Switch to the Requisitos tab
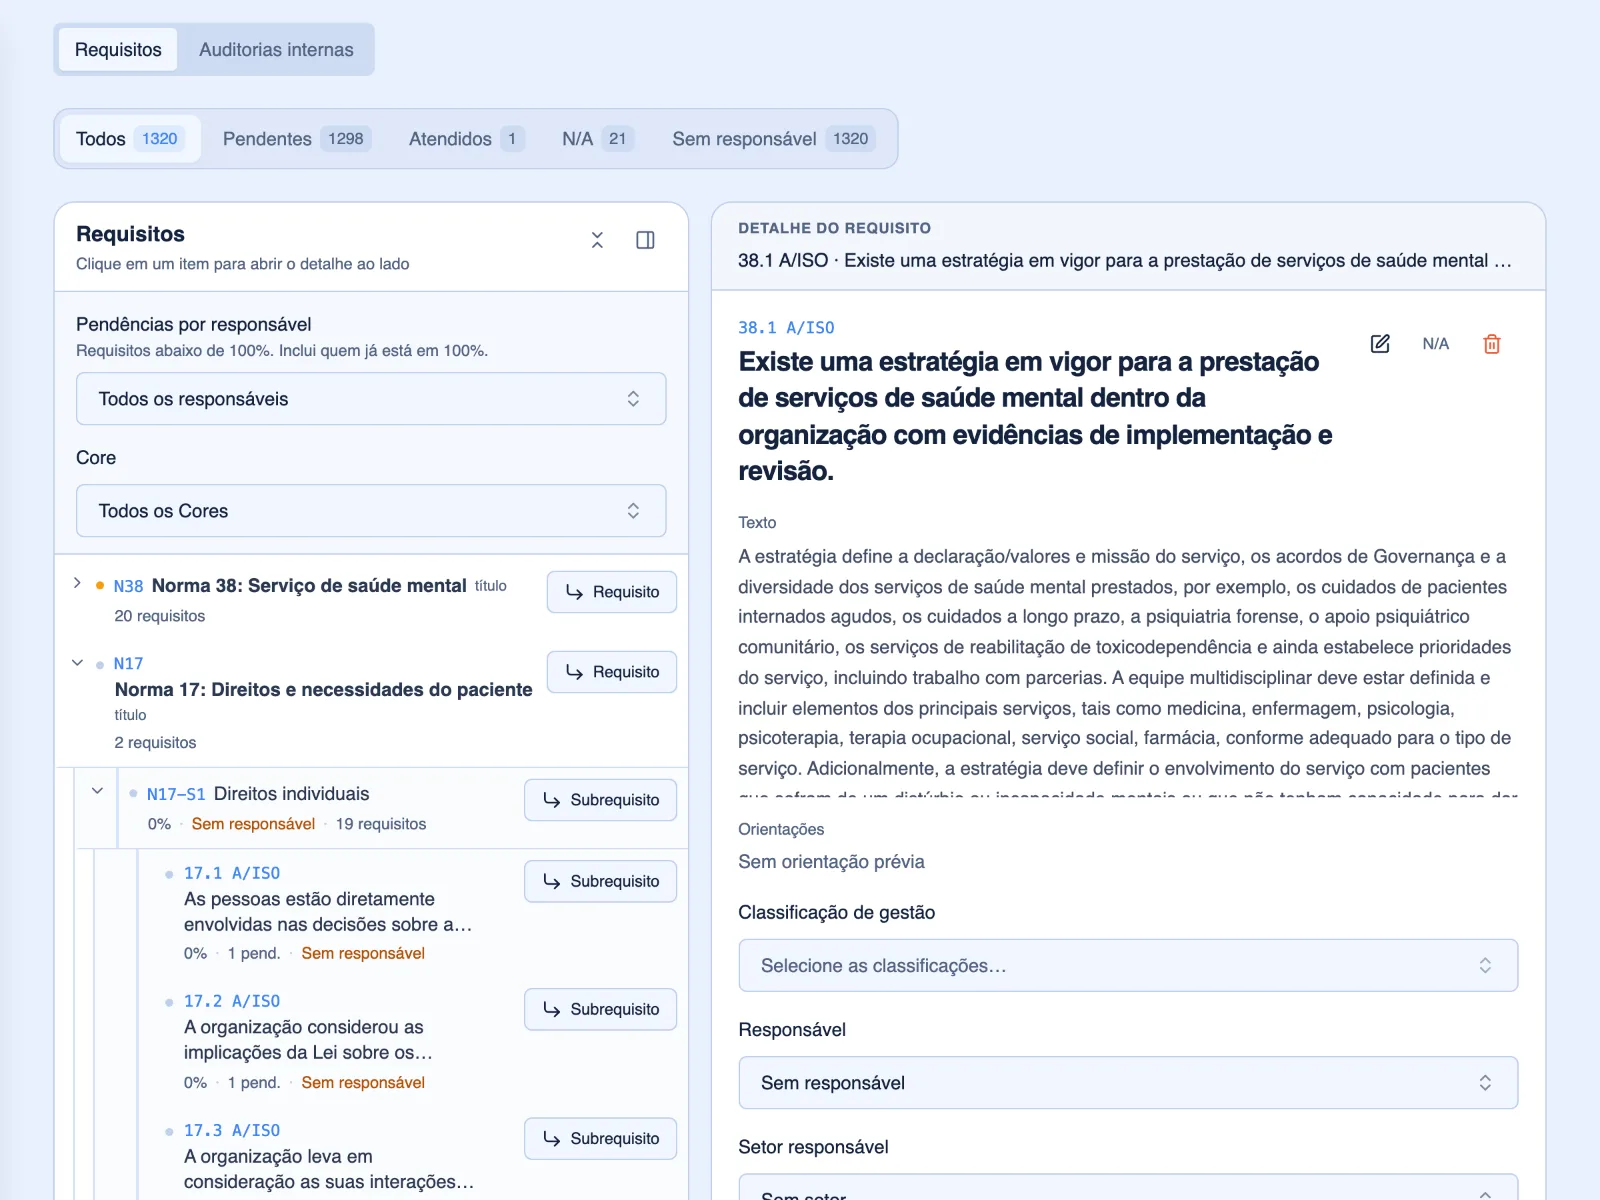The image size is (1600, 1200). [118, 50]
